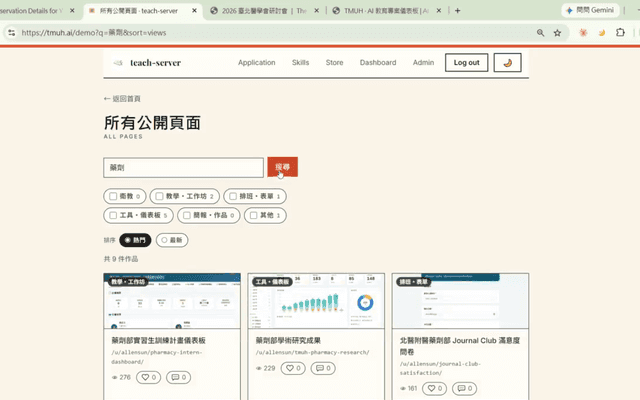Click the 共 9 件作品 result count
The height and width of the screenshot is (400, 640).
coord(121,259)
